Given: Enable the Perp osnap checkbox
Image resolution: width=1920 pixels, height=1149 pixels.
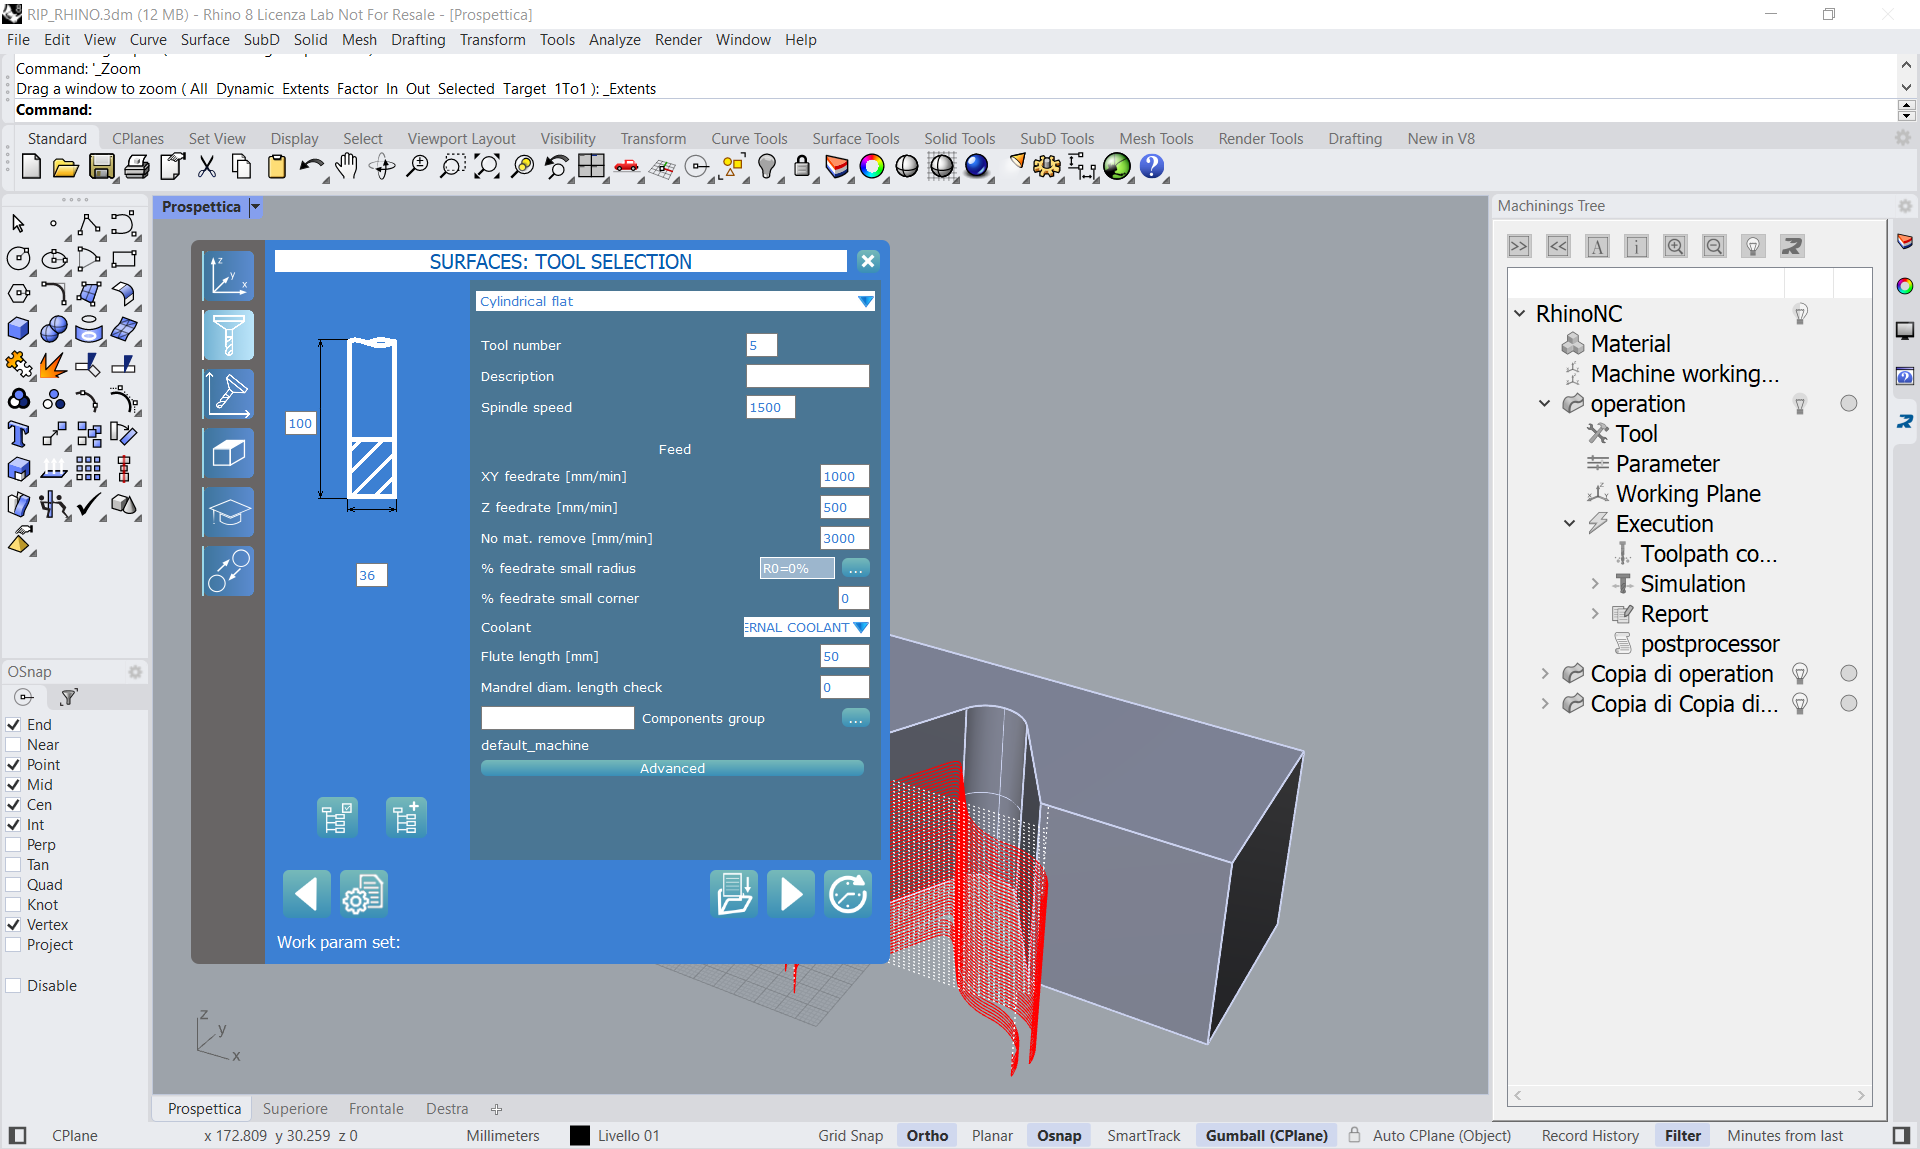Looking at the screenshot, I should pyautogui.click(x=14, y=844).
